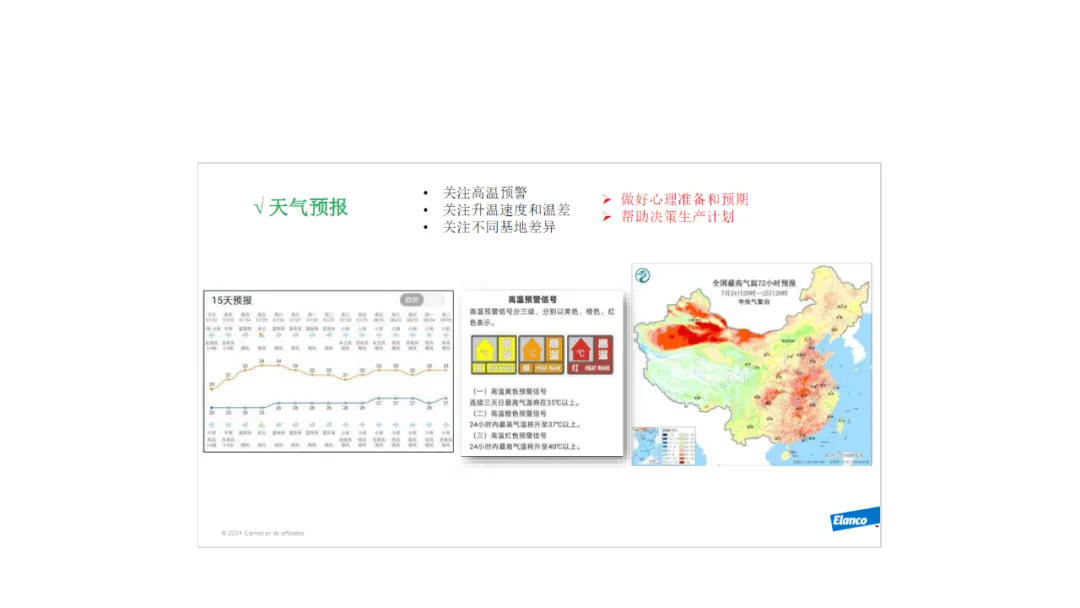Click the bullet 关注不同基地差异

499,227
